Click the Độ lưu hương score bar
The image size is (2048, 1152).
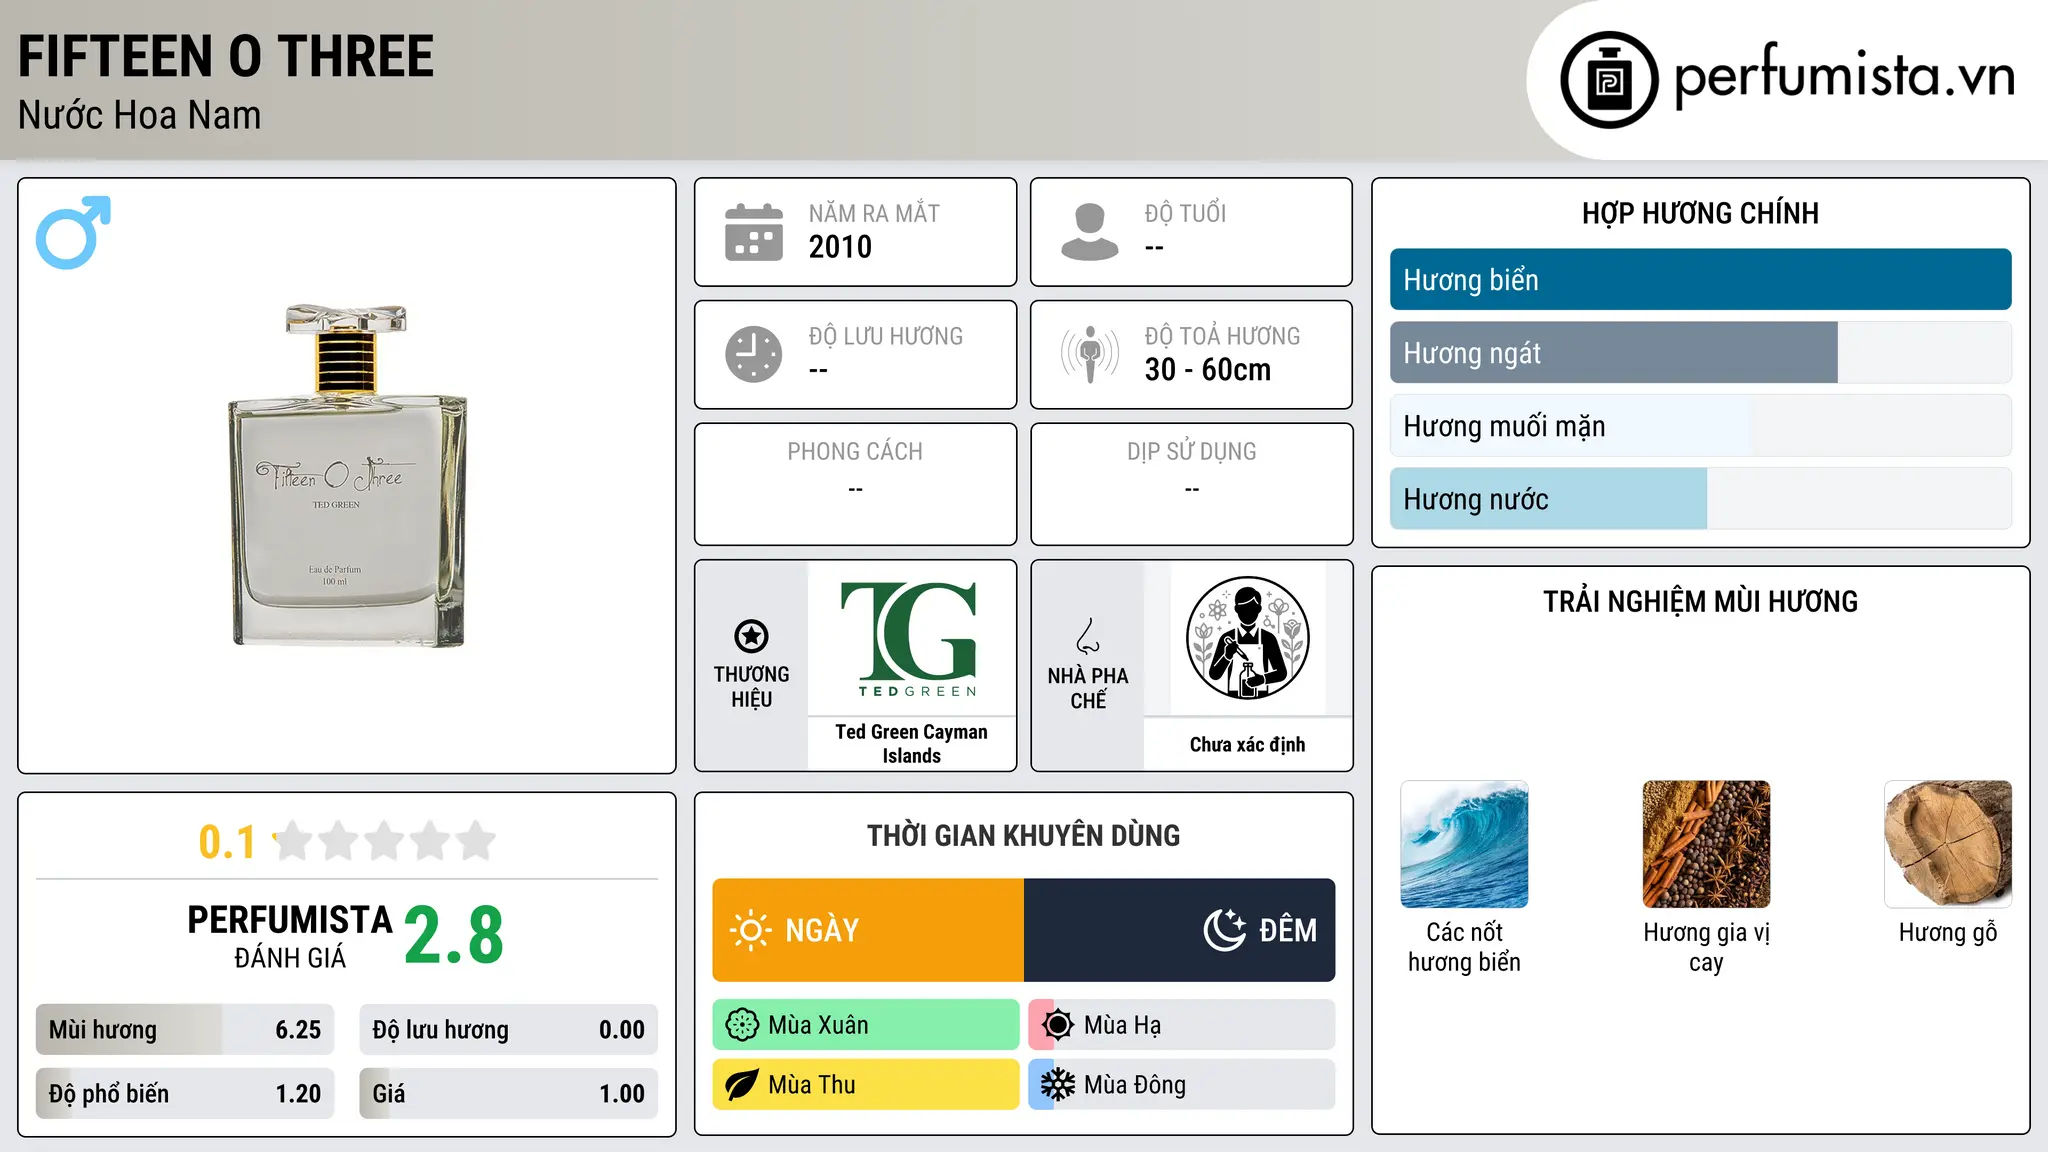[509, 1030]
